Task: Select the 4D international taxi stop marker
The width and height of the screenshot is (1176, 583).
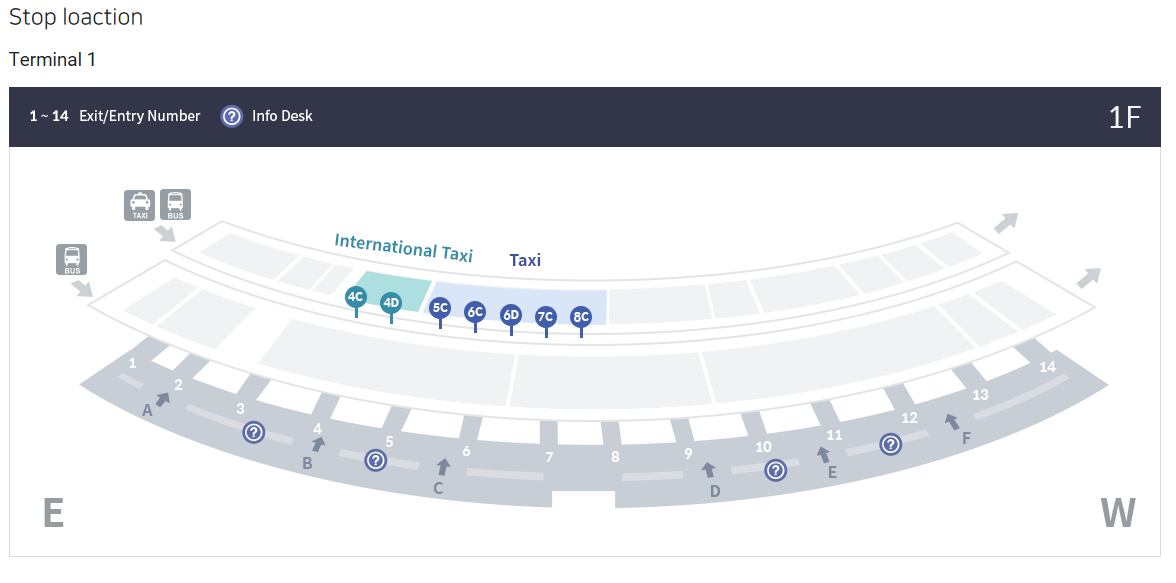Action: click(x=391, y=303)
